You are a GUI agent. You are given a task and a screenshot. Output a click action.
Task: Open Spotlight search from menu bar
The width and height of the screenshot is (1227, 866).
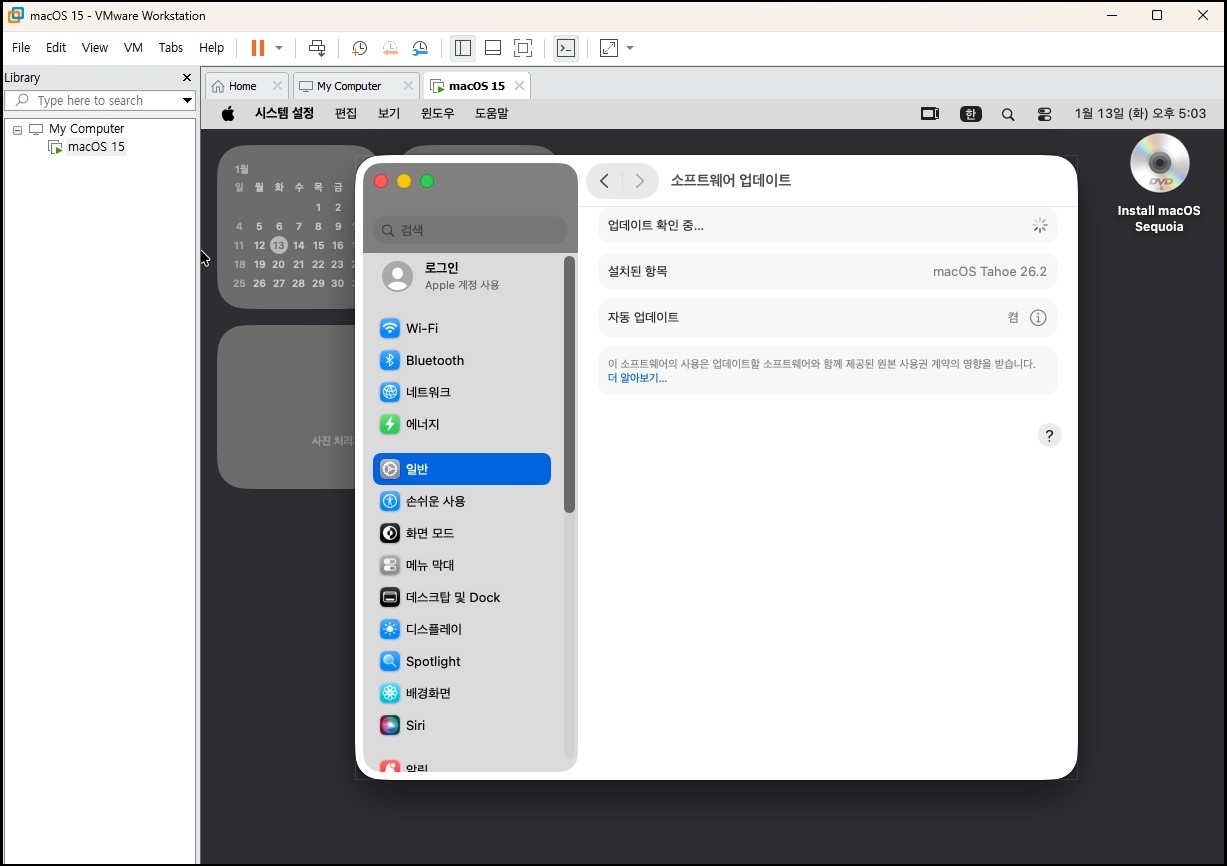tap(1008, 114)
